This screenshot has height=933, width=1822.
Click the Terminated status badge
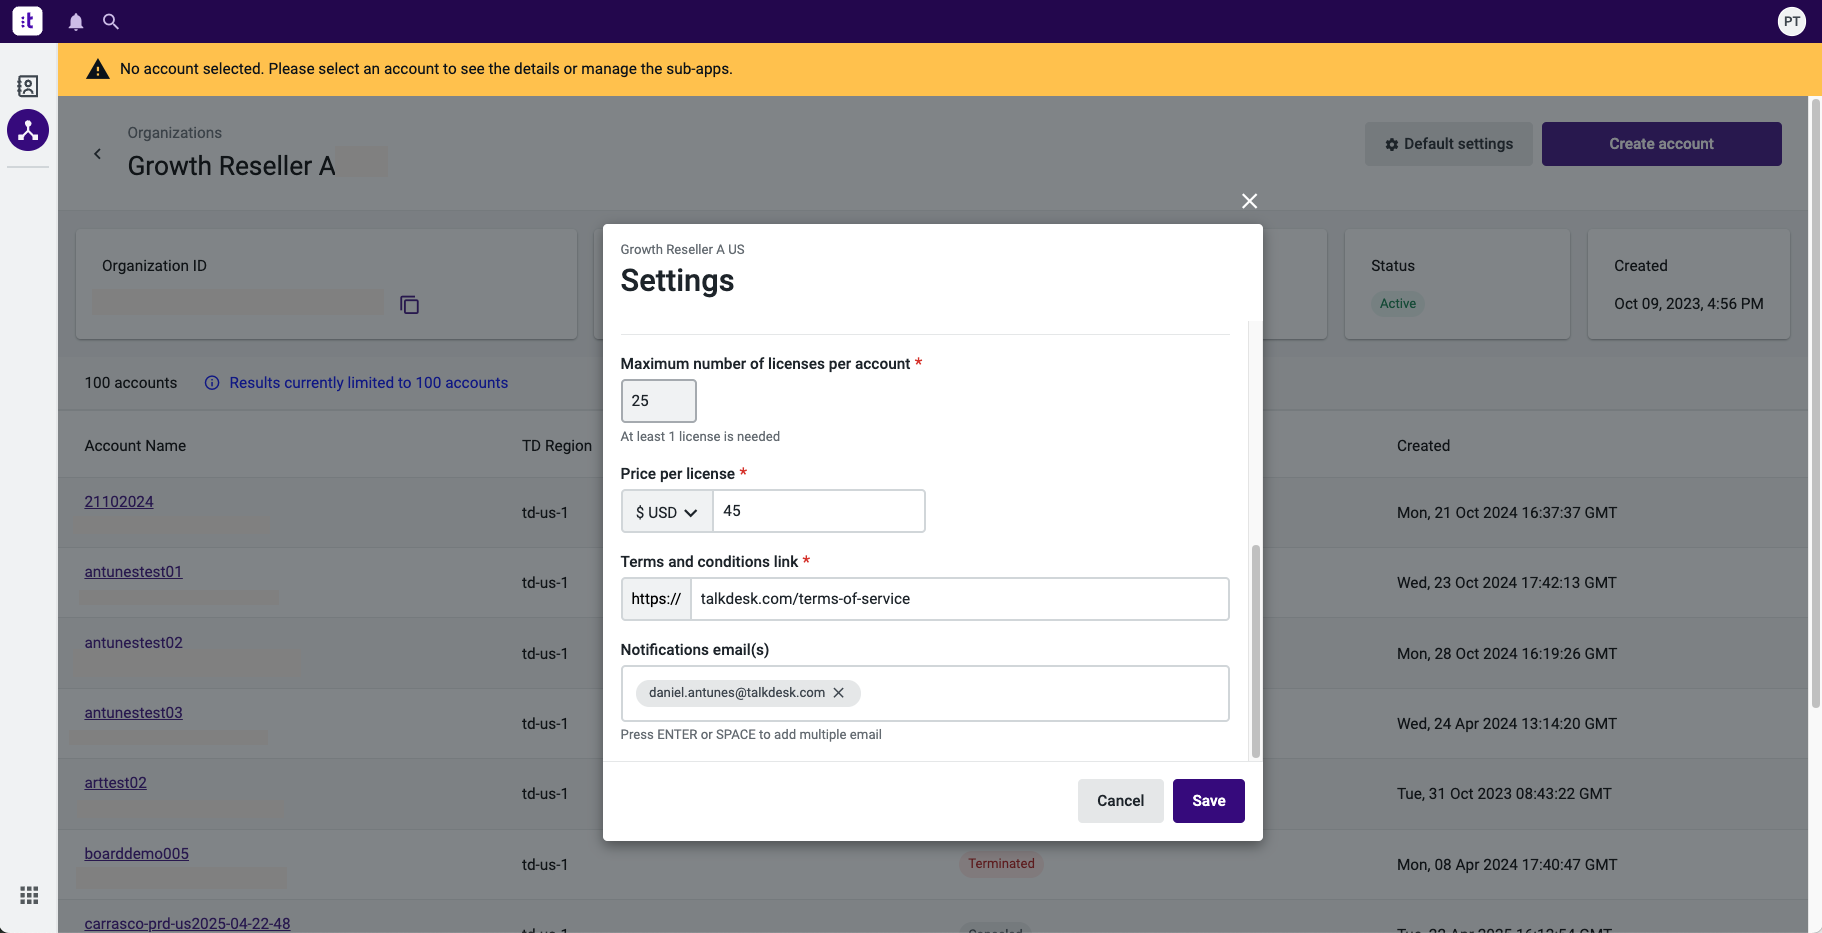pos(1001,864)
